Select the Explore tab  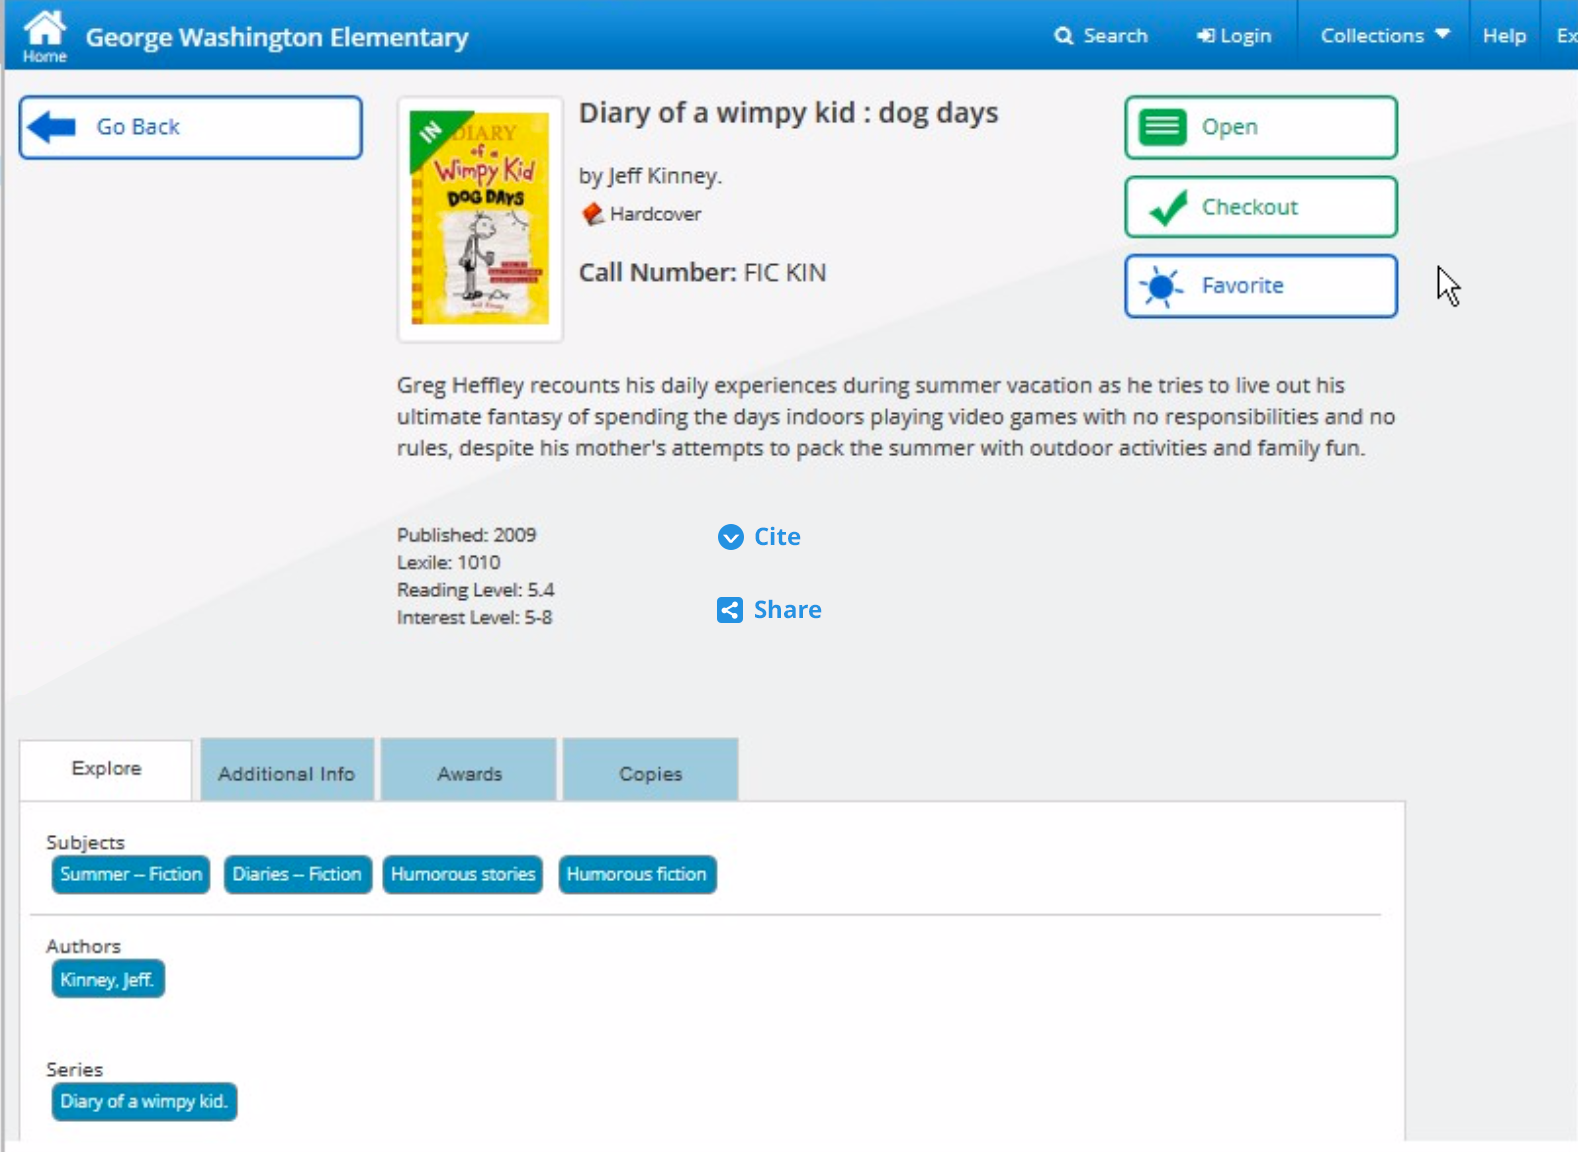pos(106,769)
